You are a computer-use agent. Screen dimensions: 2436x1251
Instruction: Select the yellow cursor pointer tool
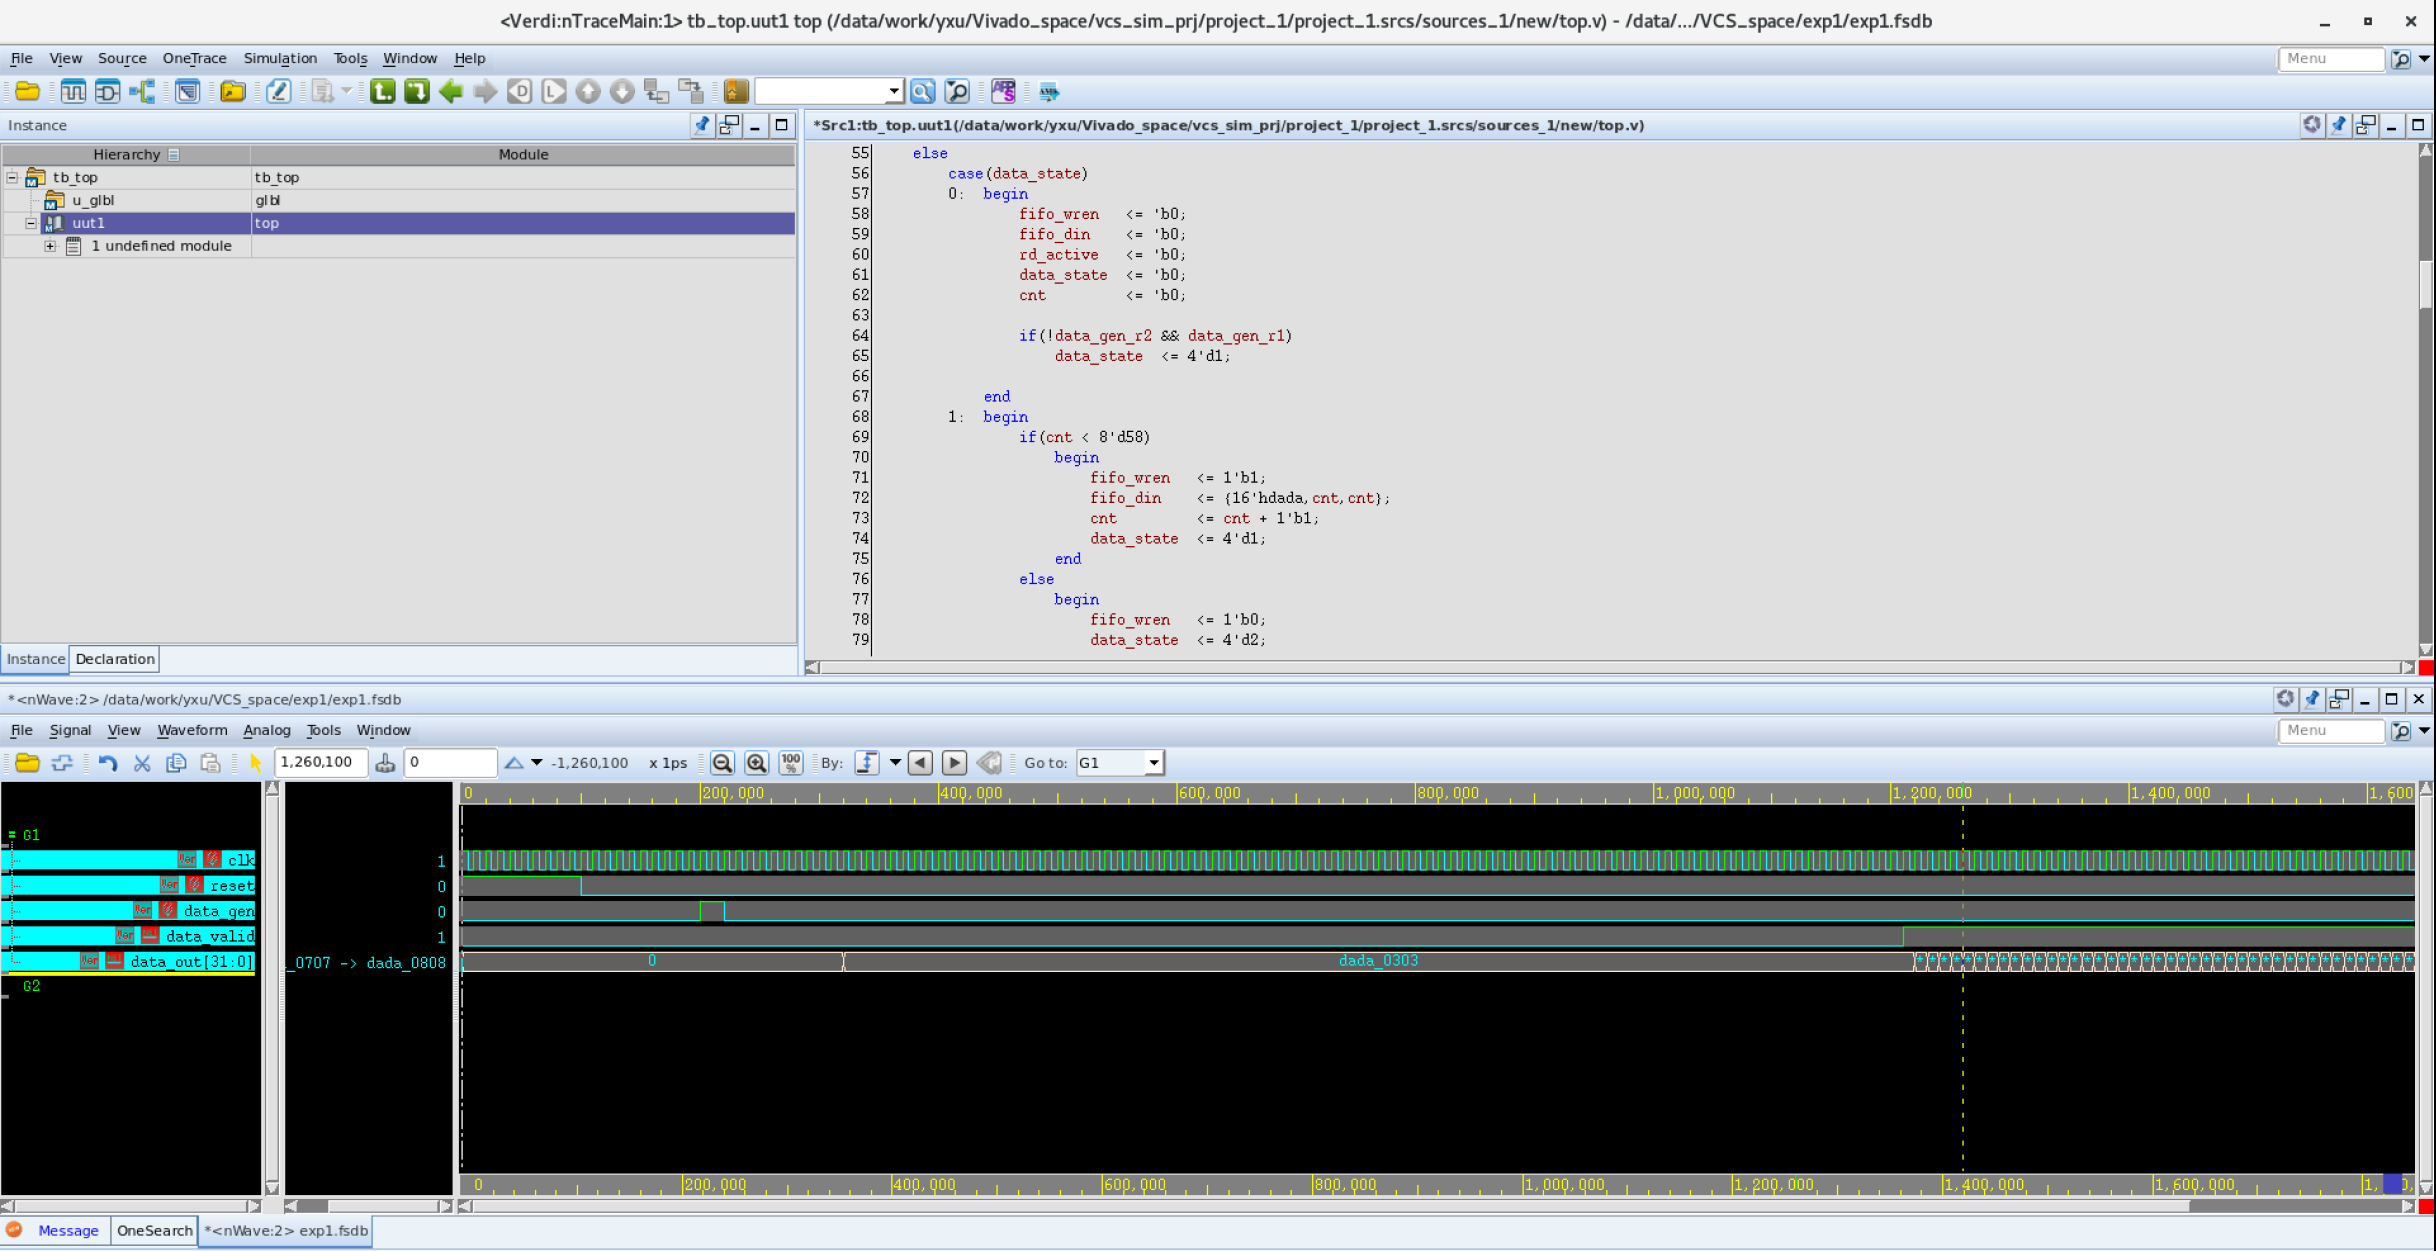point(255,763)
